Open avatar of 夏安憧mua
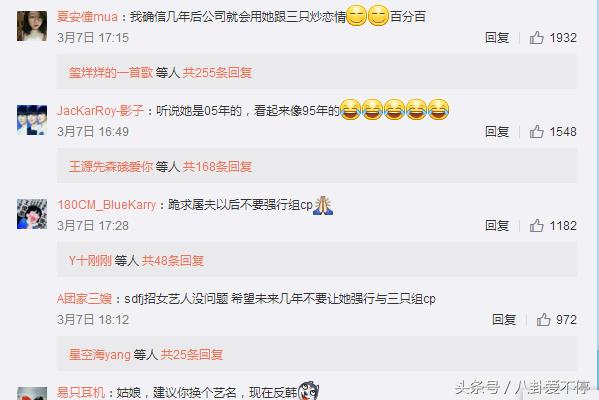 point(32,26)
